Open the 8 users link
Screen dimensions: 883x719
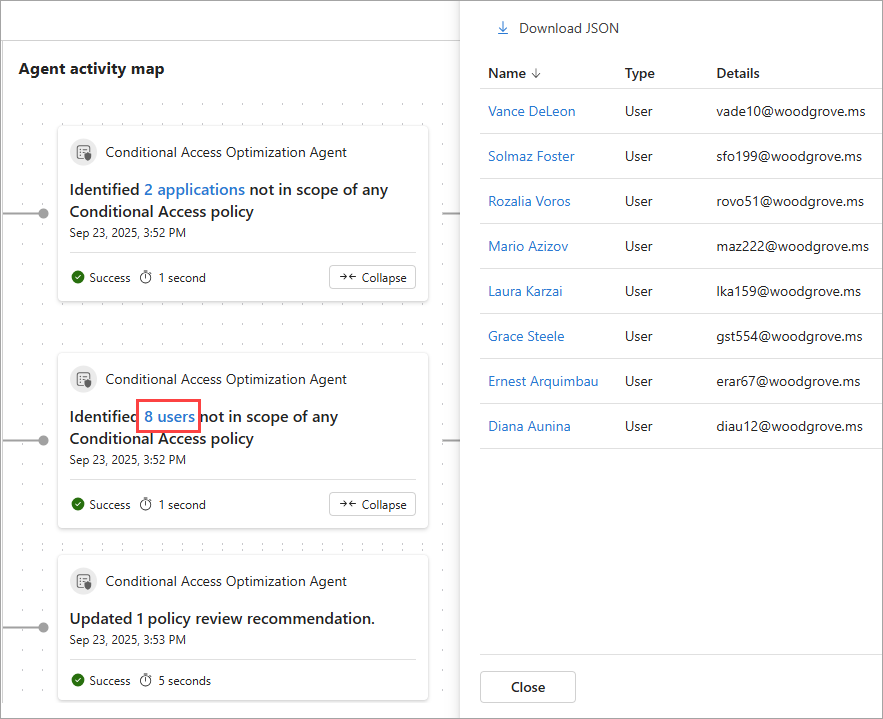pyautogui.click(x=169, y=417)
